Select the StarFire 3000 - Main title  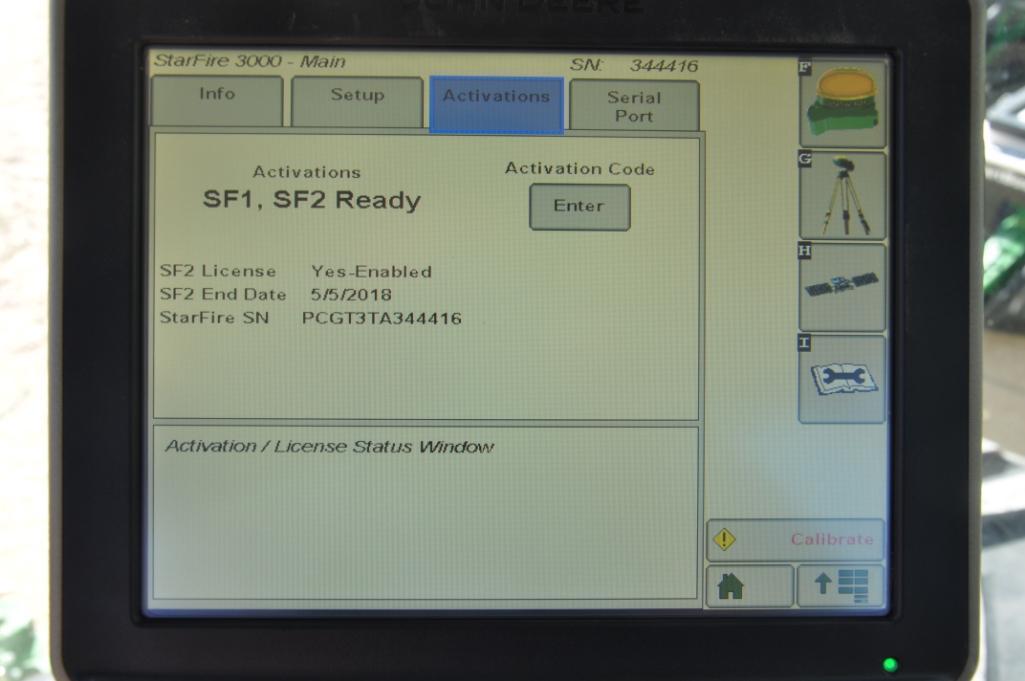[x=249, y=61]
